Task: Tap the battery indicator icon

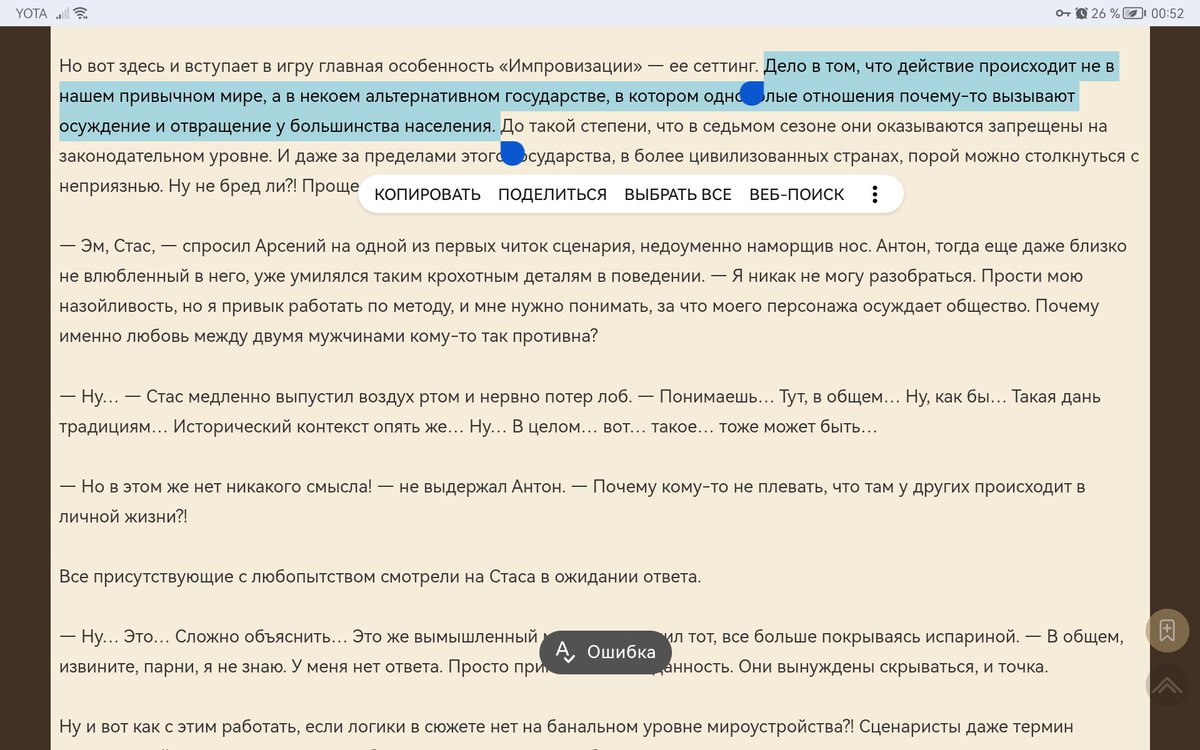Action: [x=1132, y=13]
